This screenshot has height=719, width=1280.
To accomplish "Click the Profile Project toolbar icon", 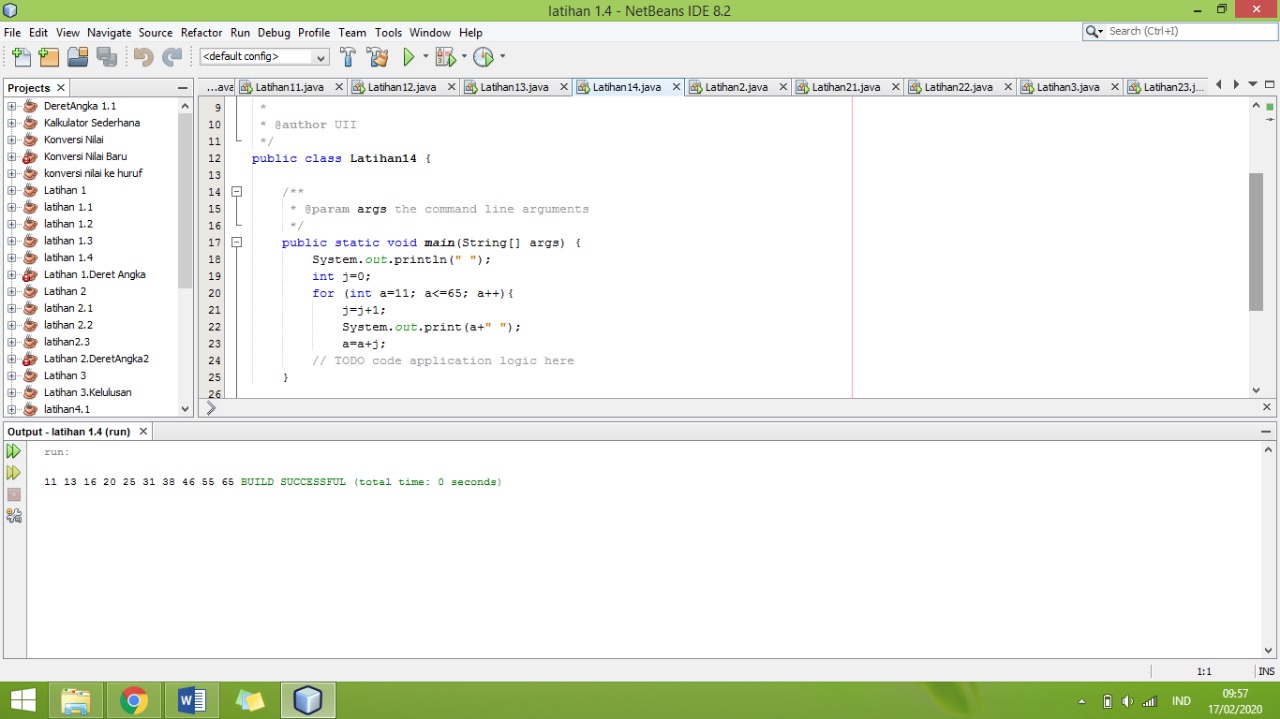I will coord(483,57).
